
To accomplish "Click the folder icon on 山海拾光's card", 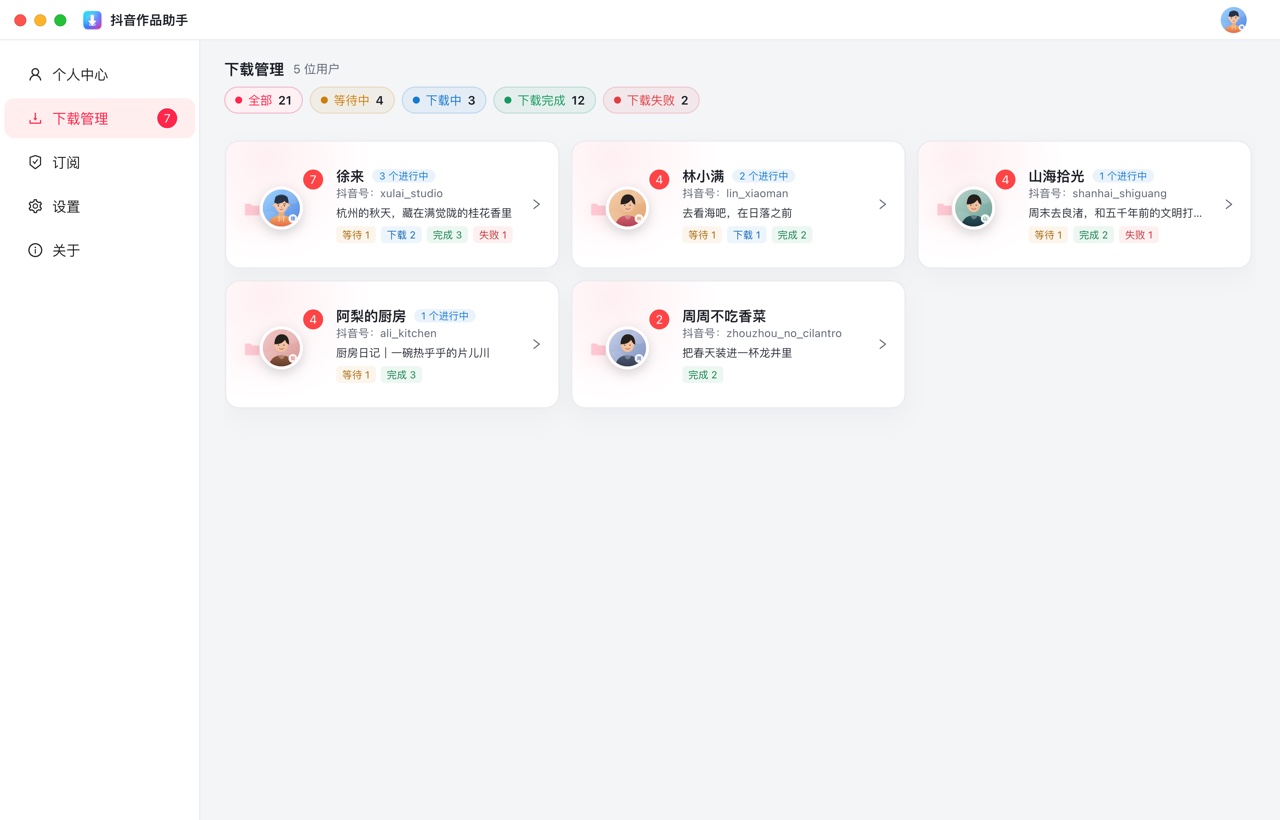I will tap(943, 209).
